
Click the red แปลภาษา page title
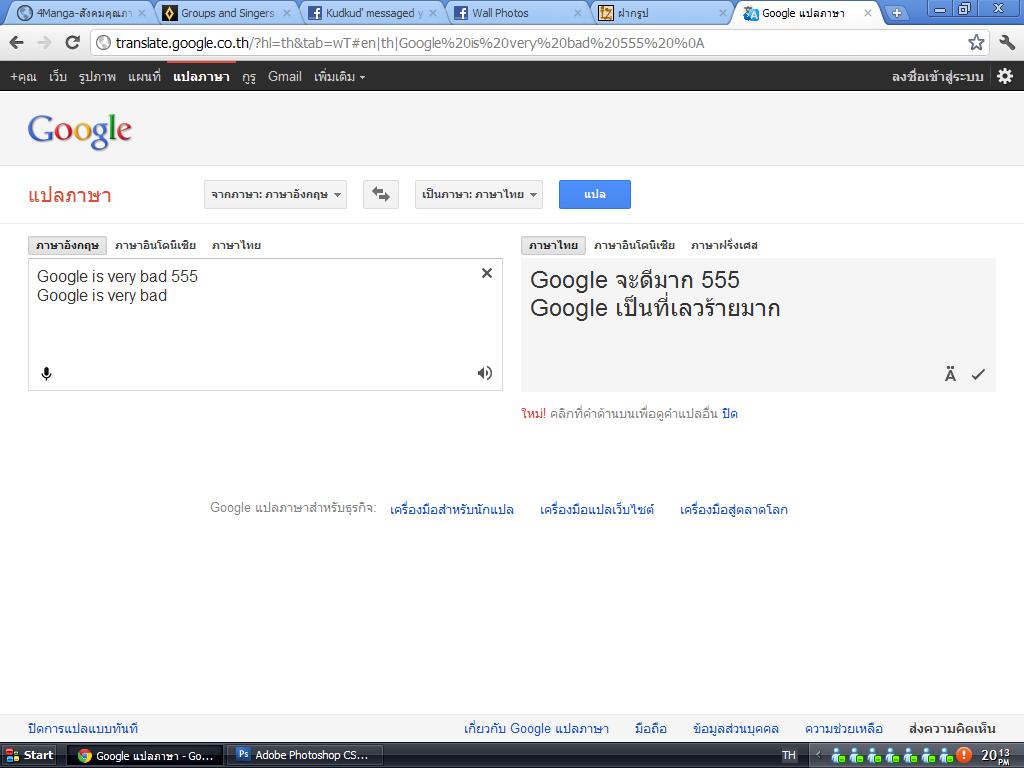point(70,195)
